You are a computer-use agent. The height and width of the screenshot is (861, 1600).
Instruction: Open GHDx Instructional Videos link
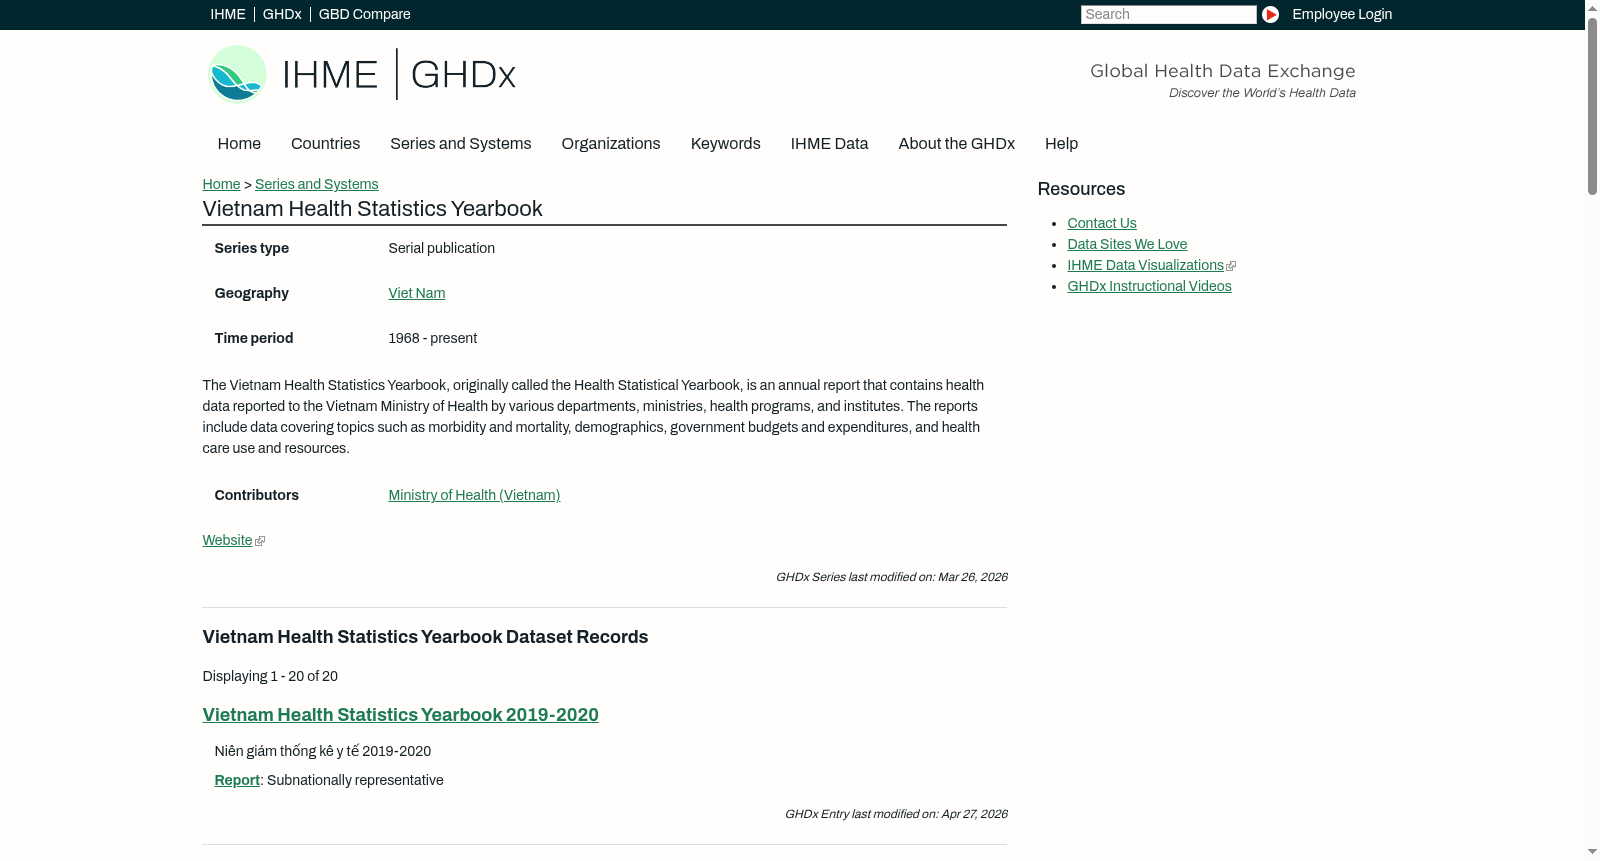1149,286
